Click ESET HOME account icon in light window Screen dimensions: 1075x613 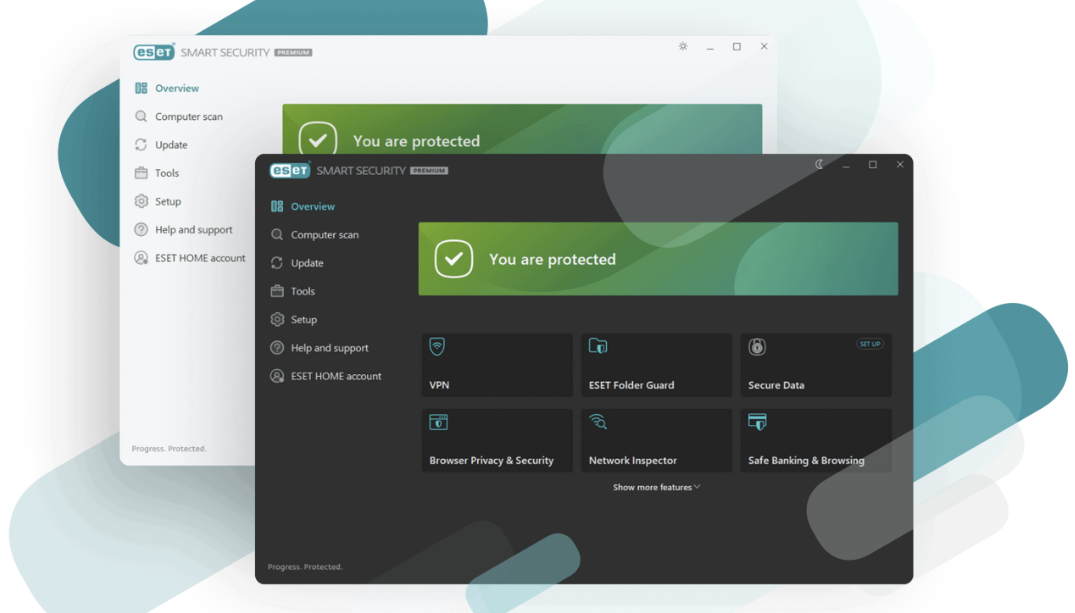[141, 258]
